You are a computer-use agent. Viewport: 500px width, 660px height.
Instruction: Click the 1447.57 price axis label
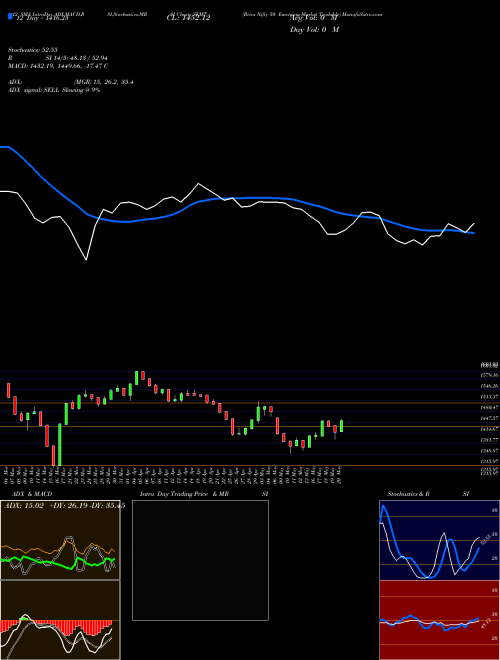click(x=490, y=418)
